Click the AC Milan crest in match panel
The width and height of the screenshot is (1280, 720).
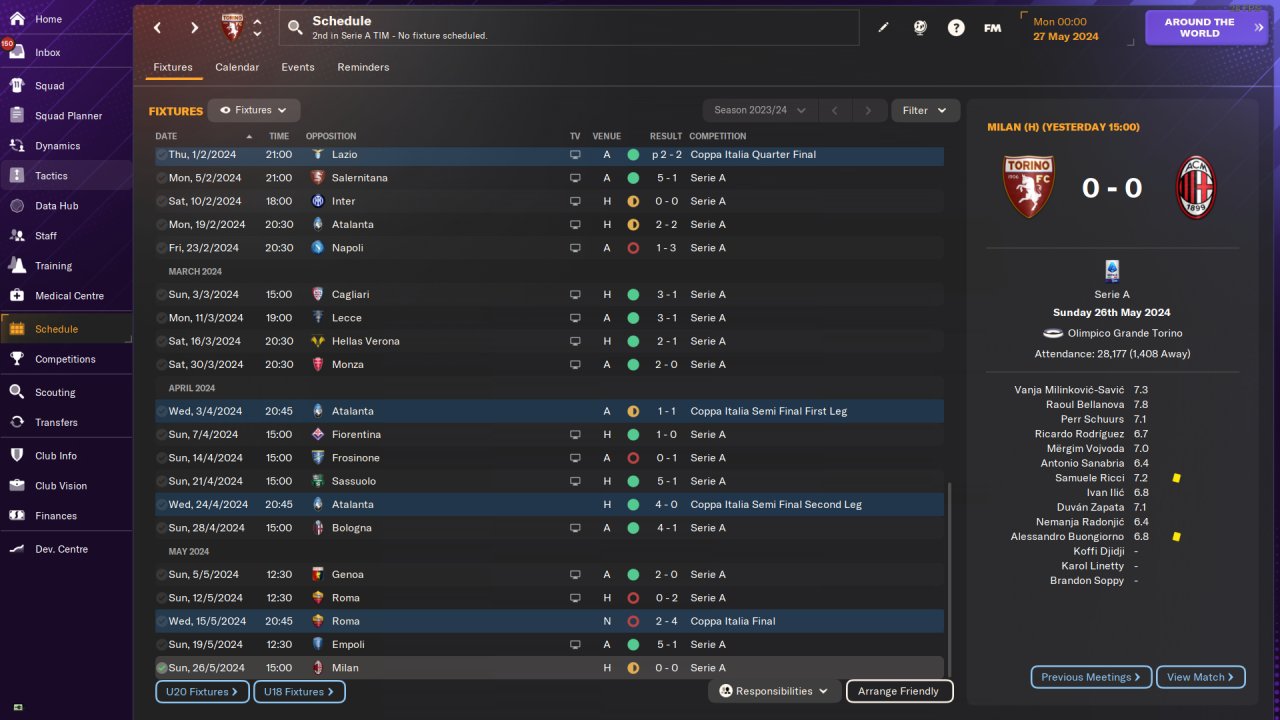(x=1195, y=188)
